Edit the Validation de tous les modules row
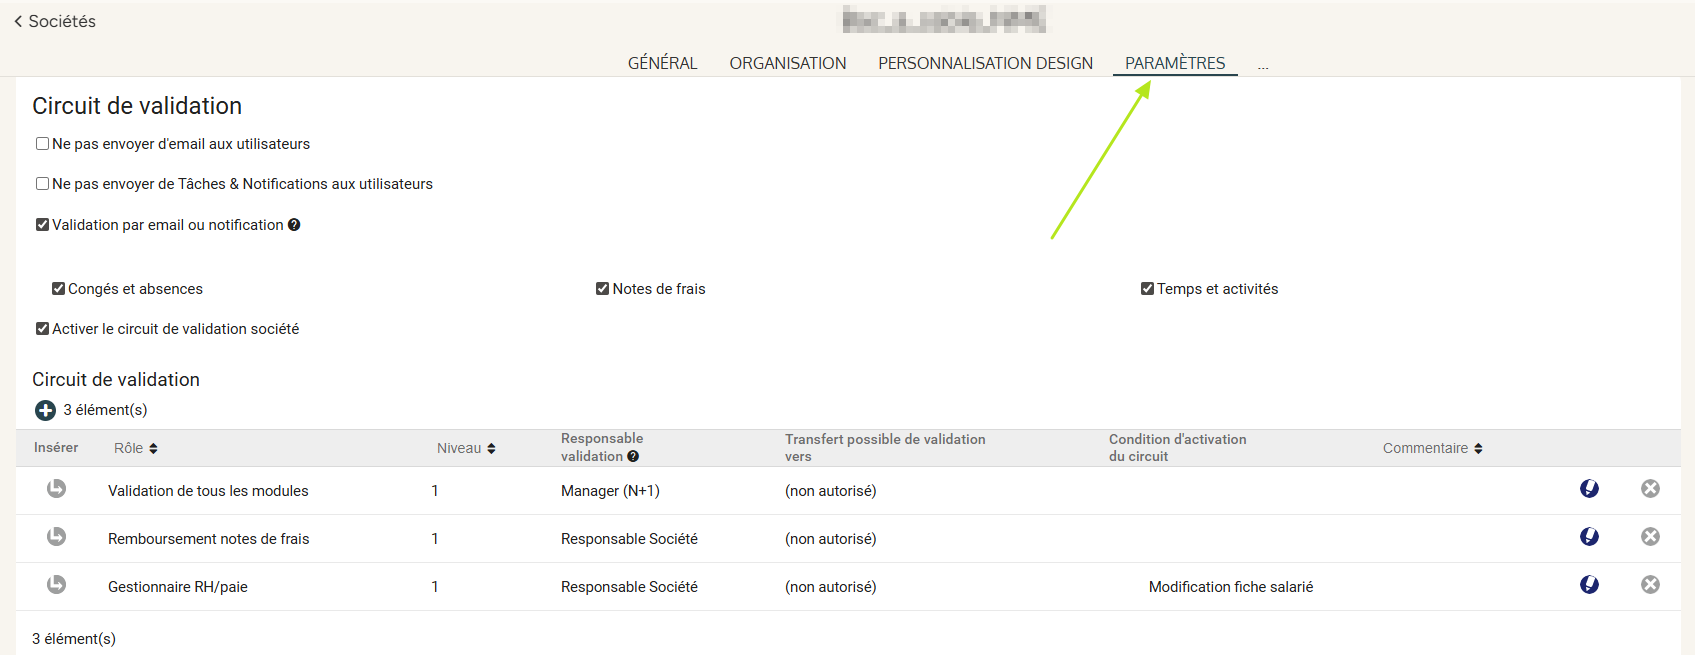Image resolution: width=1695 pixels, height=655 pixels. click(x=1589, y=489)
